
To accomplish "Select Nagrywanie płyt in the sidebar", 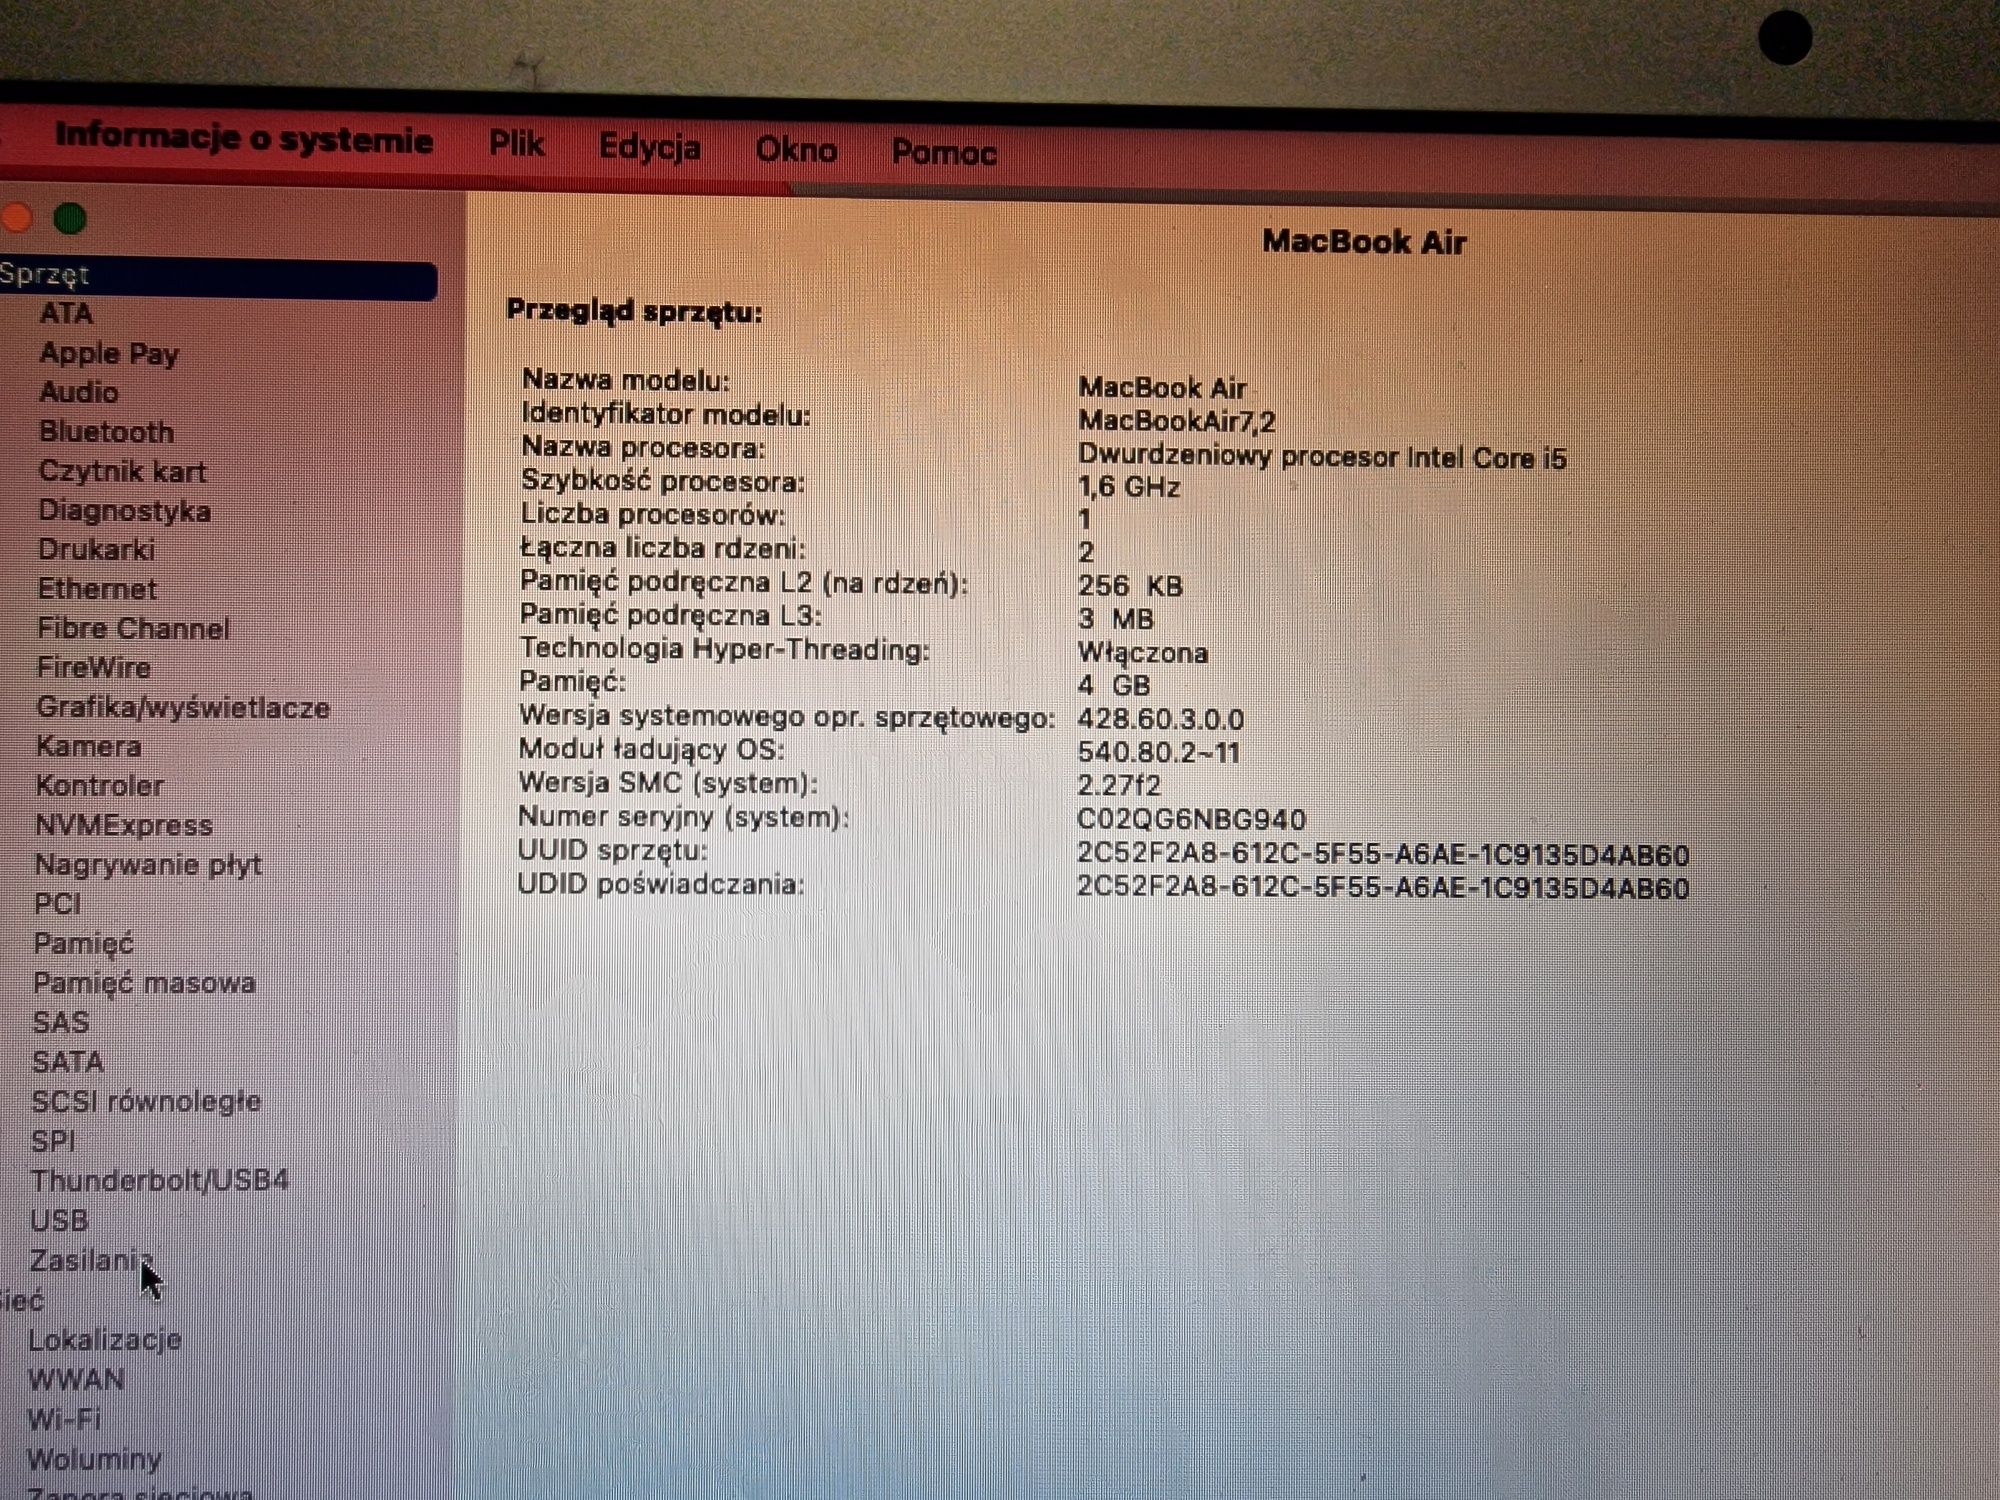I will [148, 865].
